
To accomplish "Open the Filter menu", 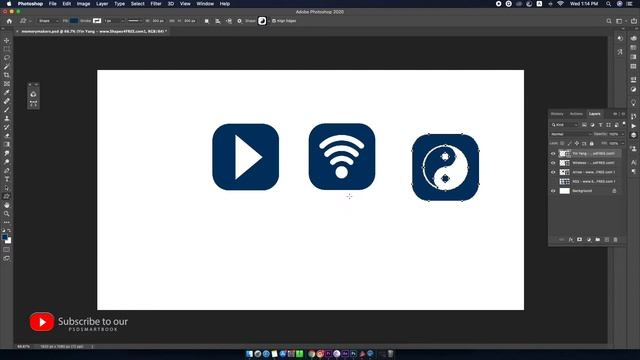I will (x=156, y=4).
